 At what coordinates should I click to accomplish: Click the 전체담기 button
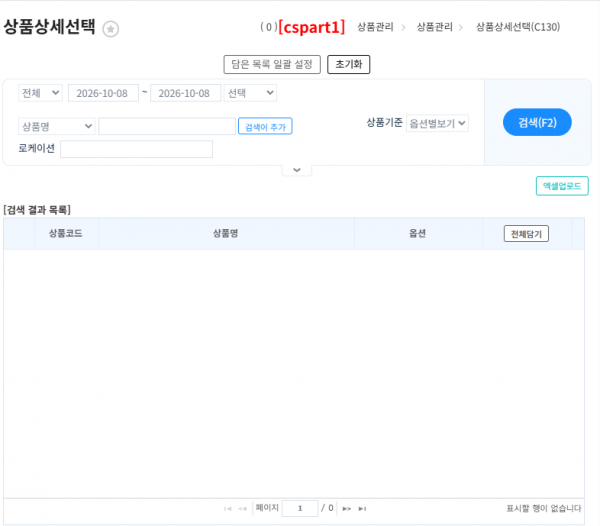526,234
